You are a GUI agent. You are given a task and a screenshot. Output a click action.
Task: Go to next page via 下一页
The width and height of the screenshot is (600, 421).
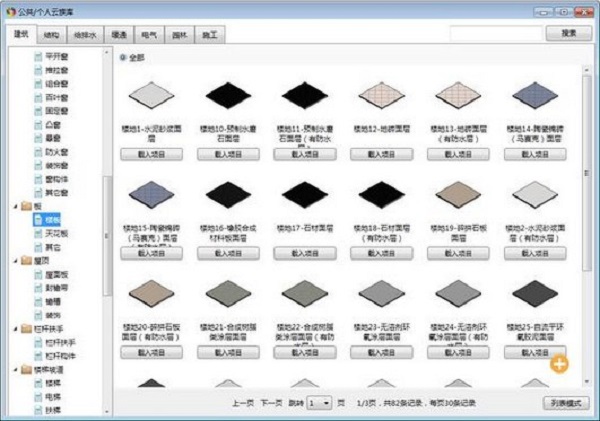pyautogui.click(x=271, y=402)
